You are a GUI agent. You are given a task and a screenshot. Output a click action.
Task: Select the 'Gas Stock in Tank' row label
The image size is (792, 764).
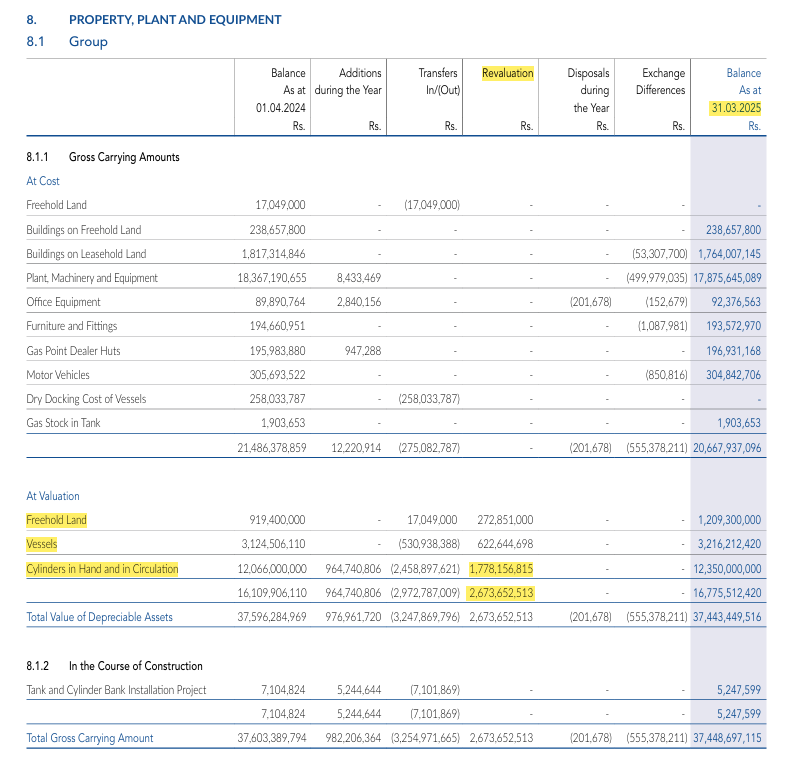pos(63,423)
